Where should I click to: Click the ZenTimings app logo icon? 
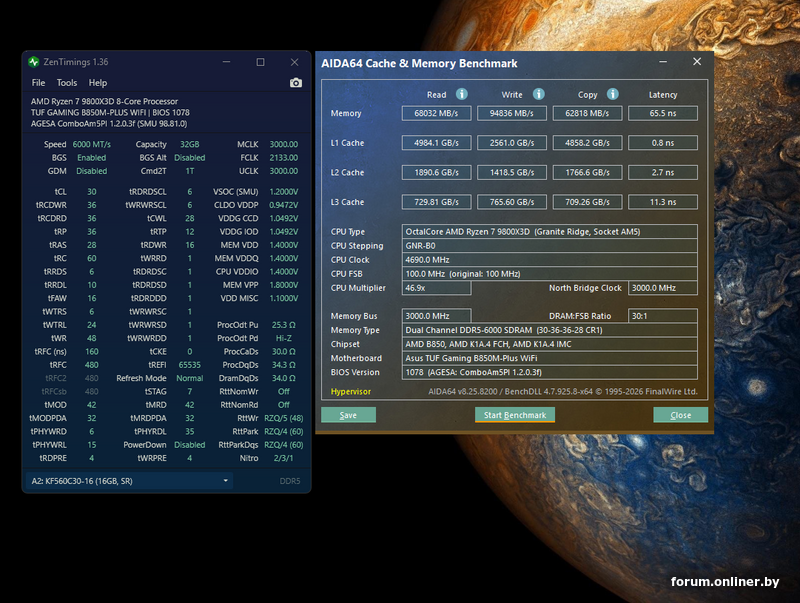34,62
